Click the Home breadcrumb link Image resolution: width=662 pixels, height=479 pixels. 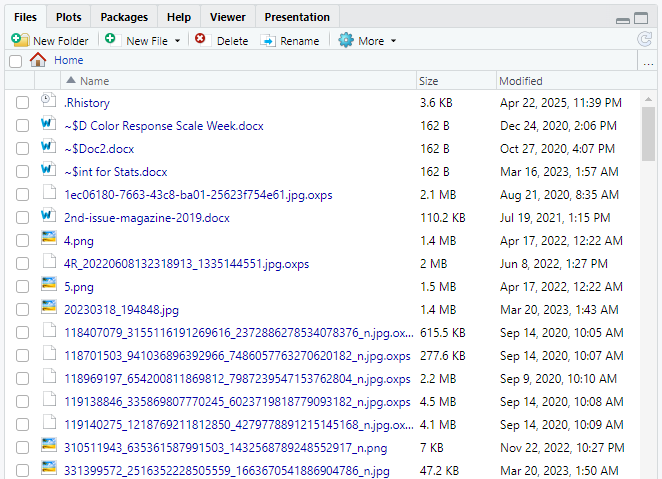68,60
